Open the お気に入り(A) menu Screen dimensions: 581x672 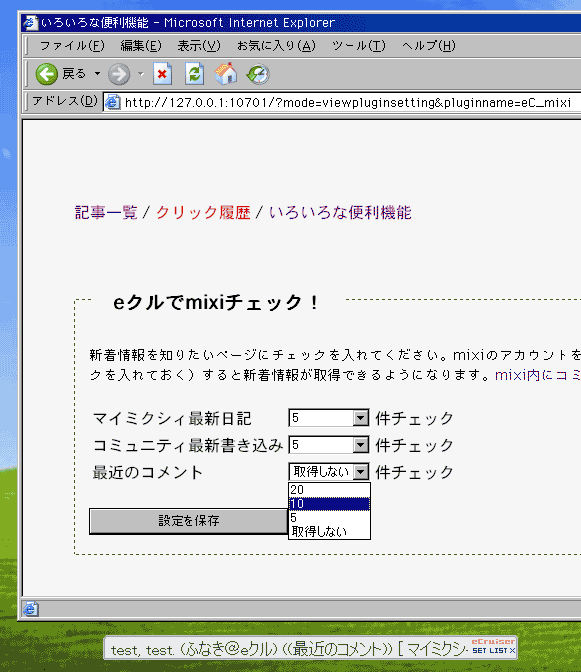click(x=276, y=45)
